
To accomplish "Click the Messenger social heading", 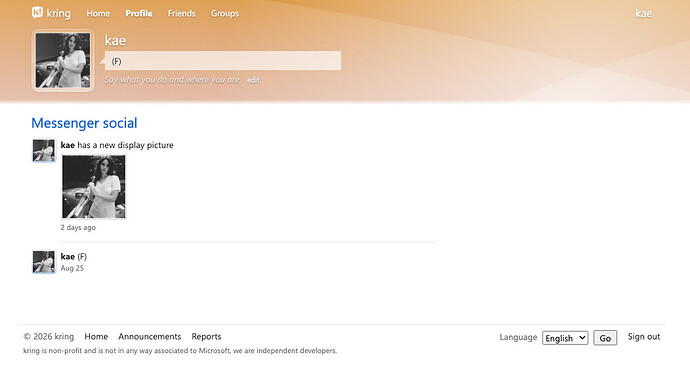I will pos(84,123).
